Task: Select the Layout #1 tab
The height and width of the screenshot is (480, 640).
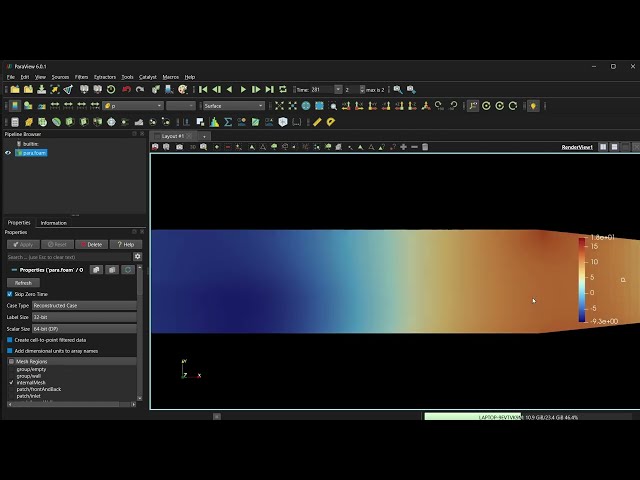Action: click(173, 136)
